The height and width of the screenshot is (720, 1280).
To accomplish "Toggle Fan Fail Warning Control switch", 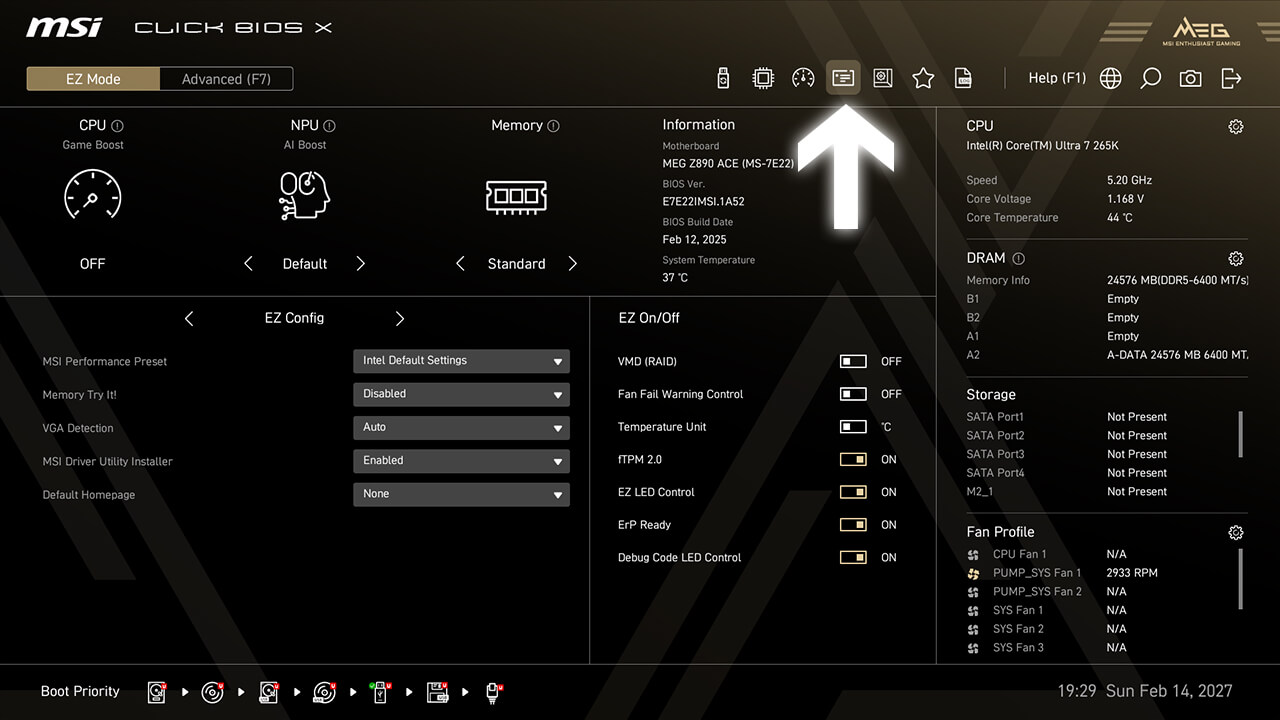I will (853, 394).
